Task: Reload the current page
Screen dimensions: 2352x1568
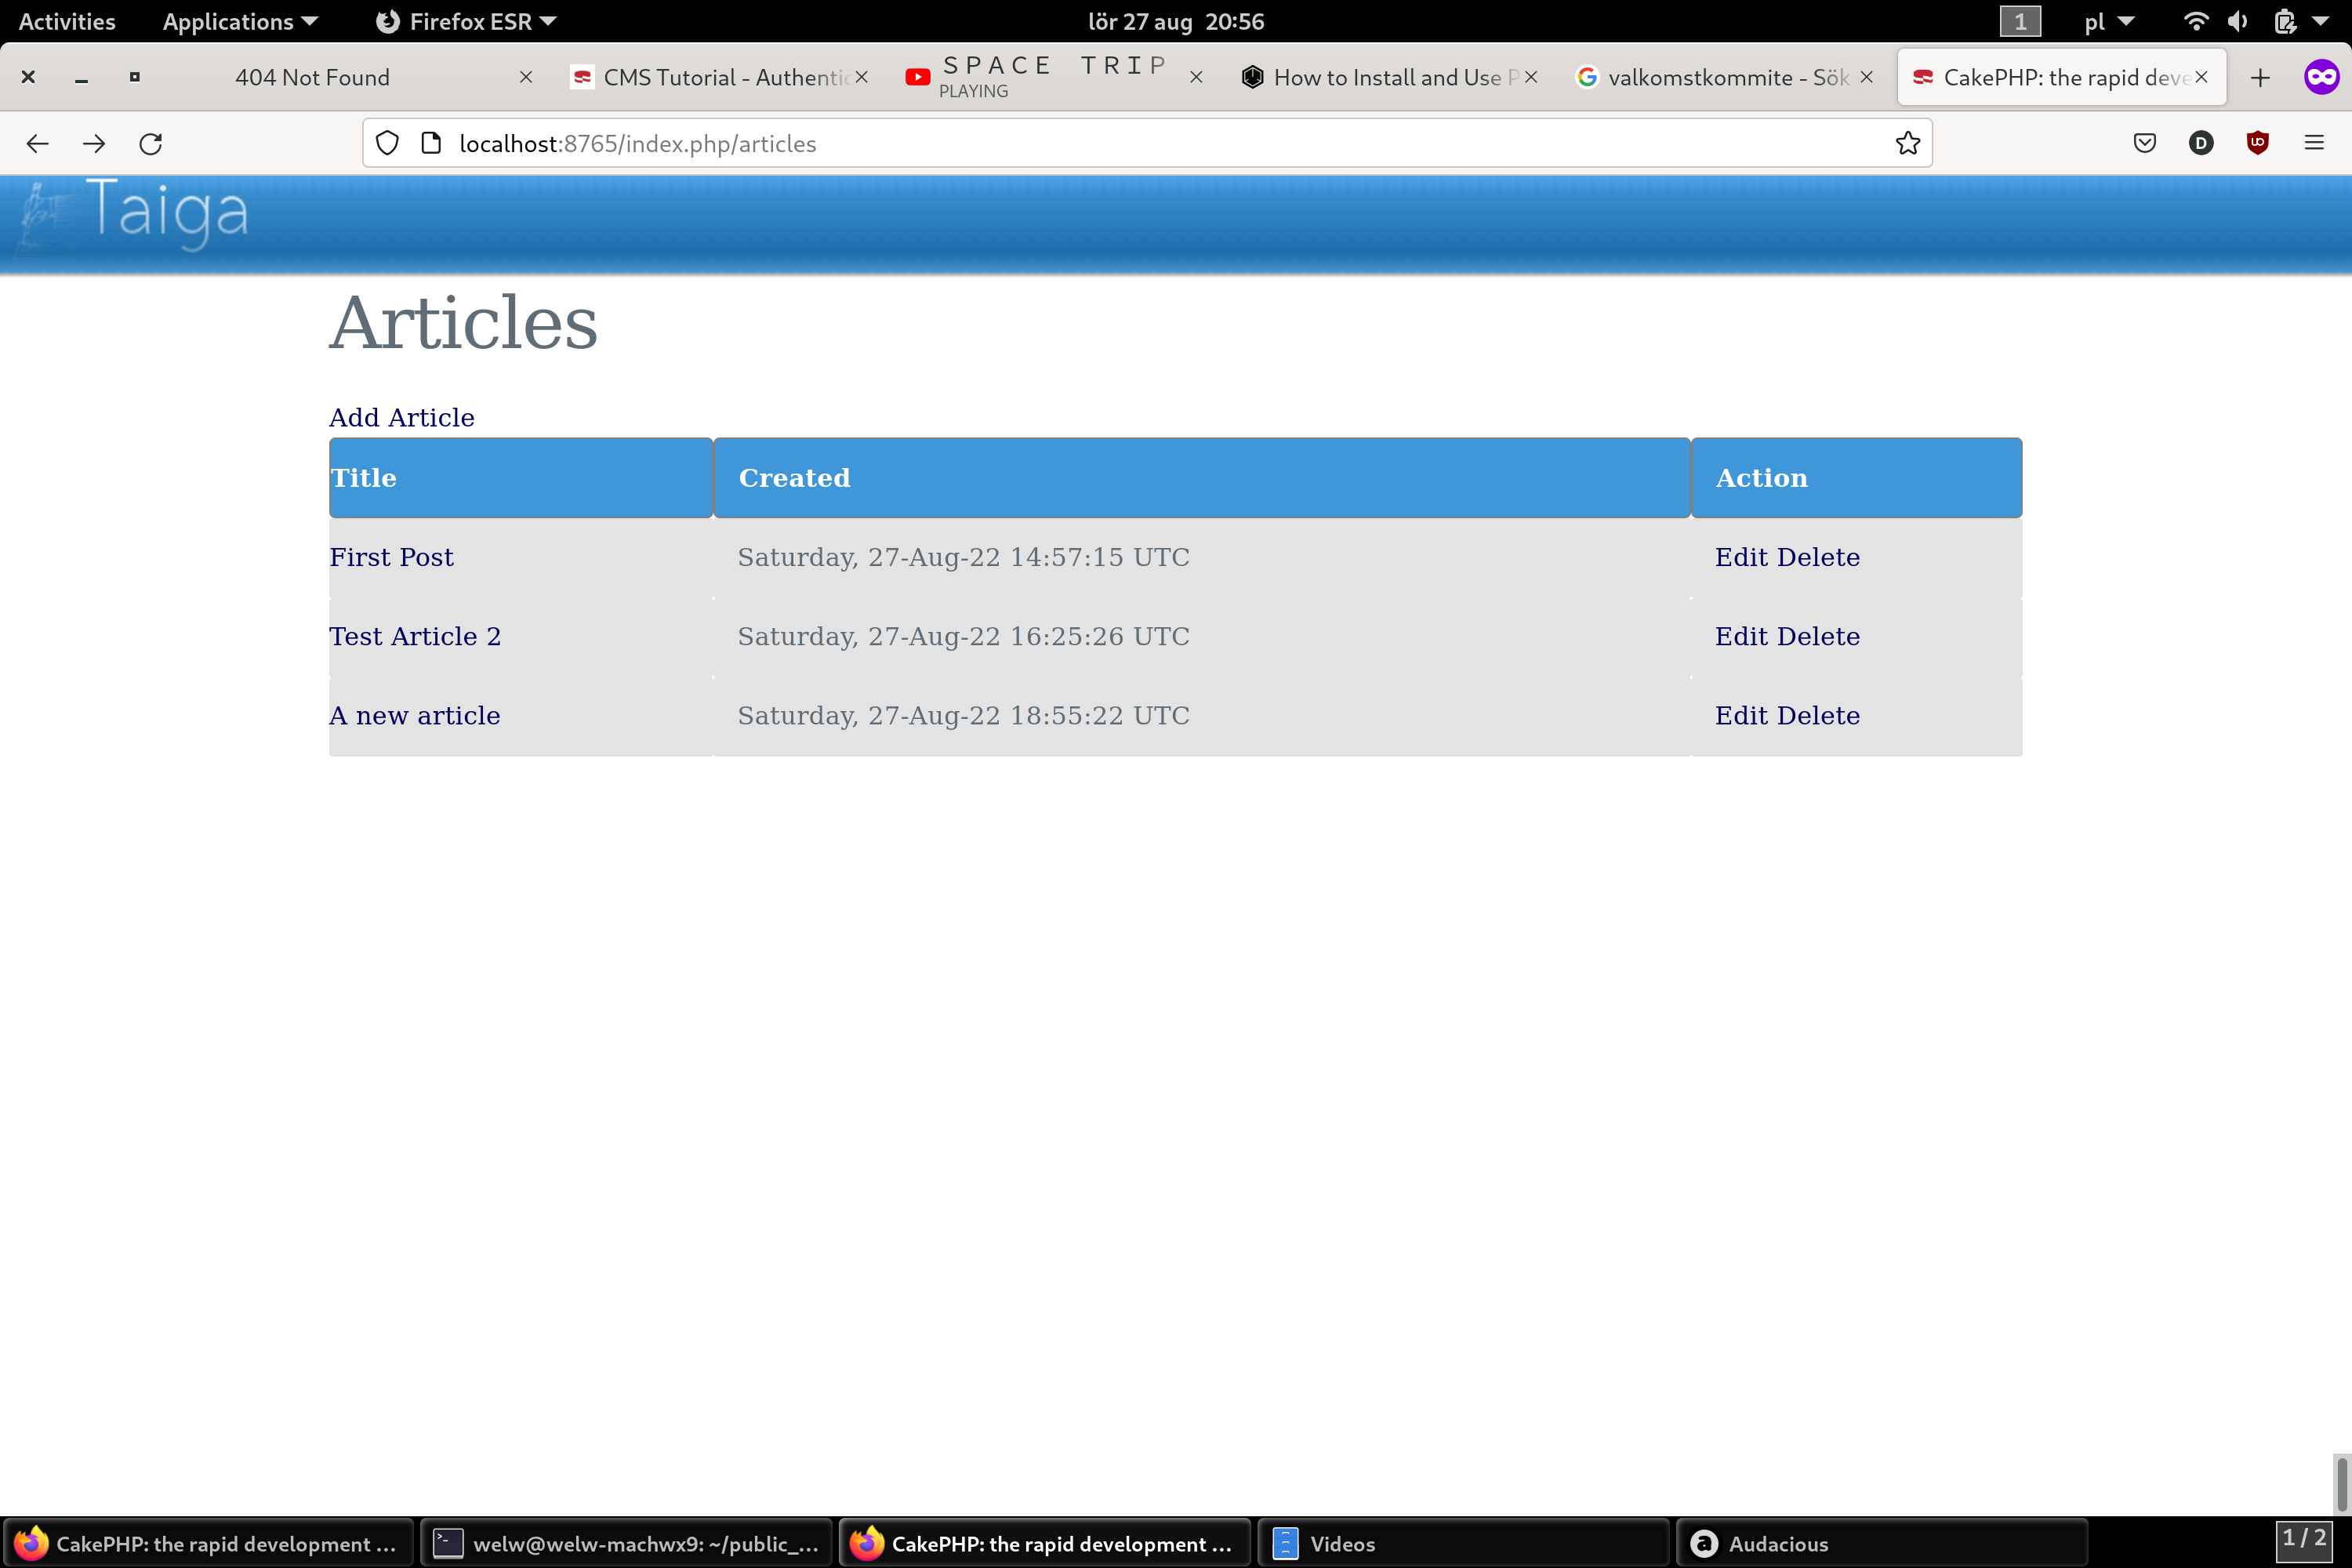Action: pyautogui.click(x=151, y=144)
